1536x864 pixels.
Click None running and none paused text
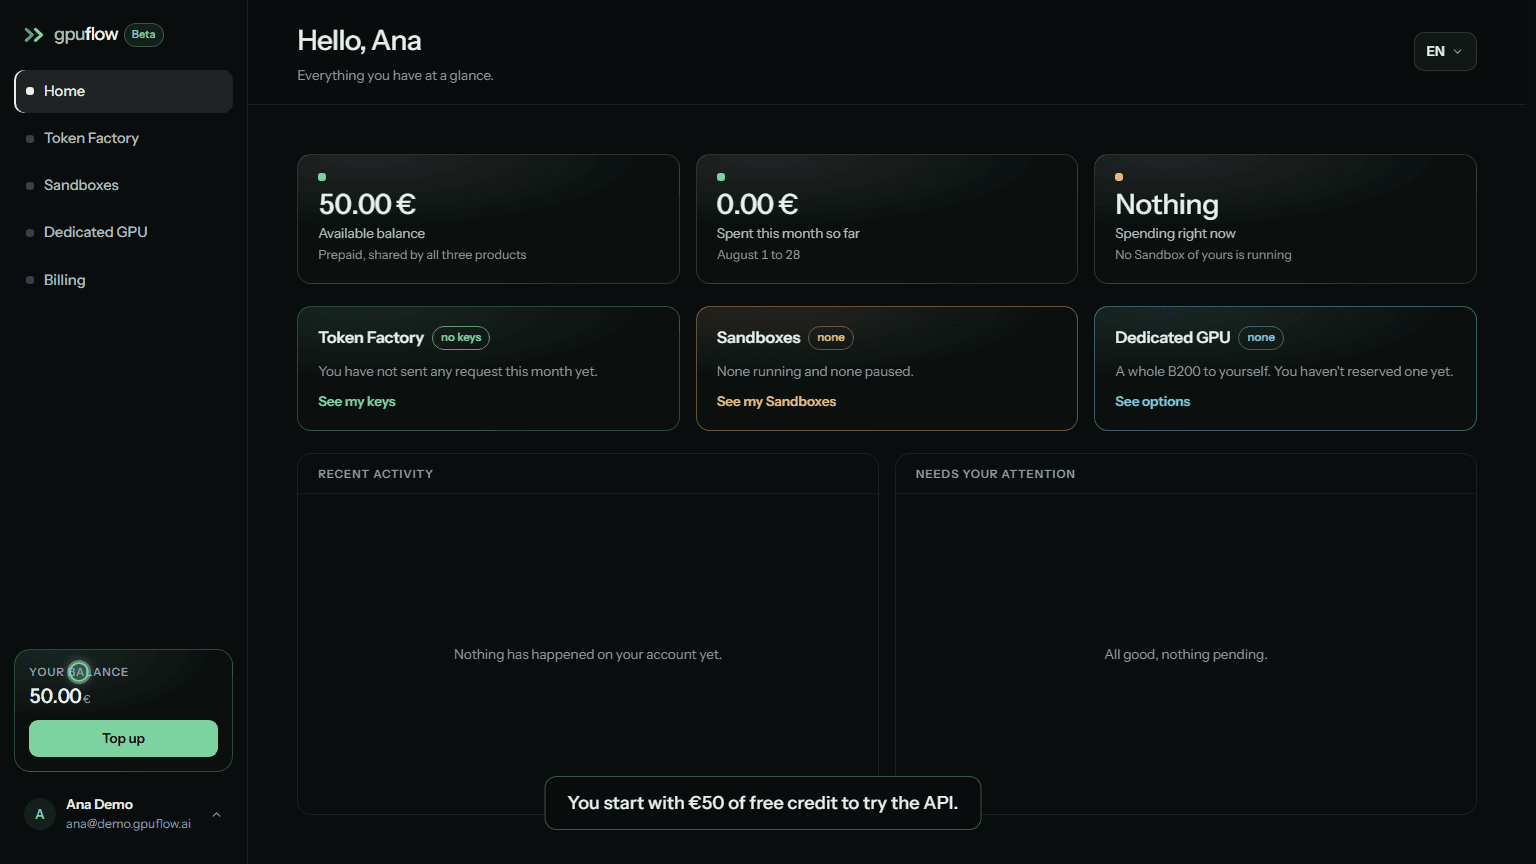click(815, 371)
